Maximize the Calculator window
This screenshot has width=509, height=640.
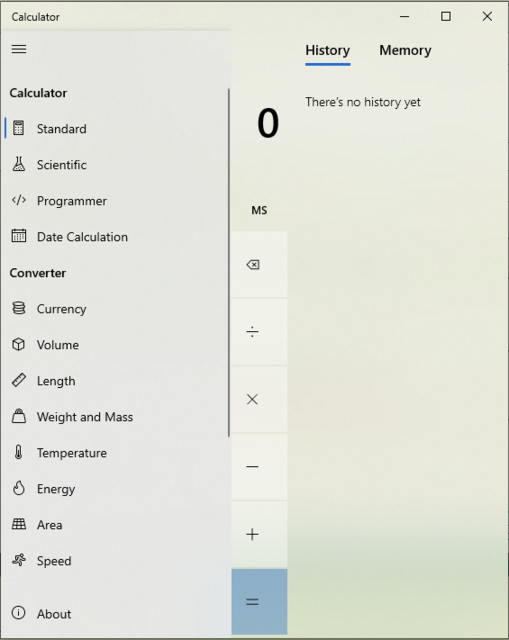[x=446, y=16]
